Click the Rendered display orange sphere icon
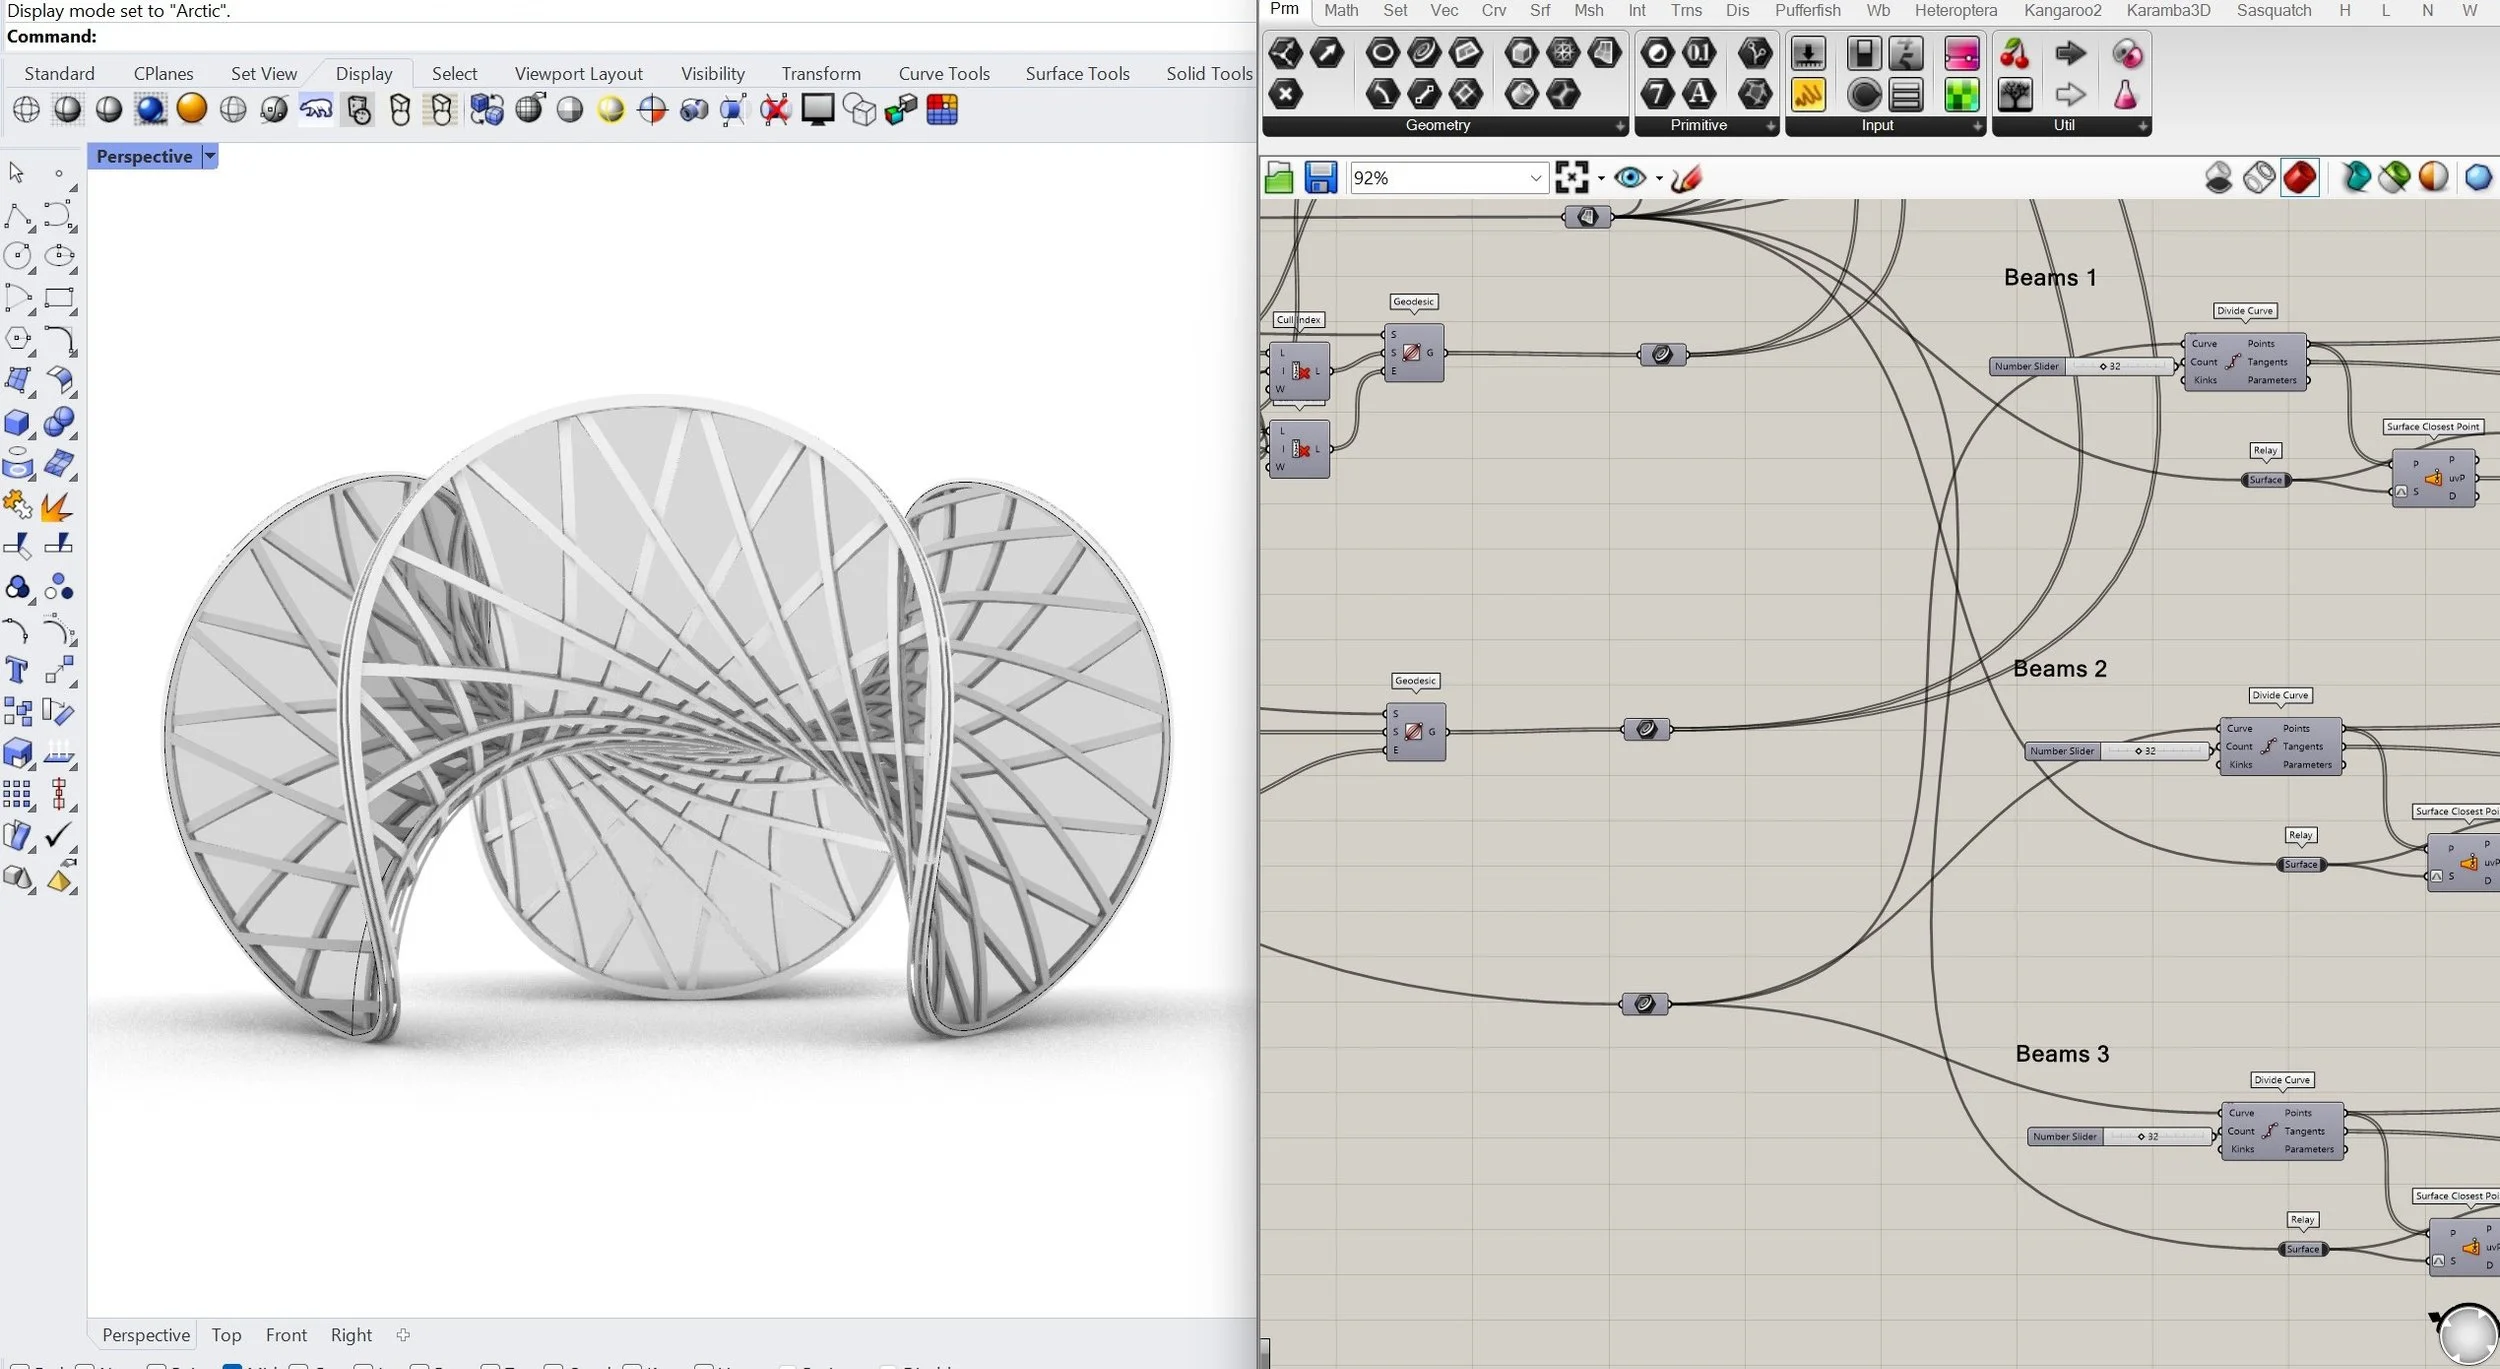This screenshot has width=2500, height=1369. (191, 109)
